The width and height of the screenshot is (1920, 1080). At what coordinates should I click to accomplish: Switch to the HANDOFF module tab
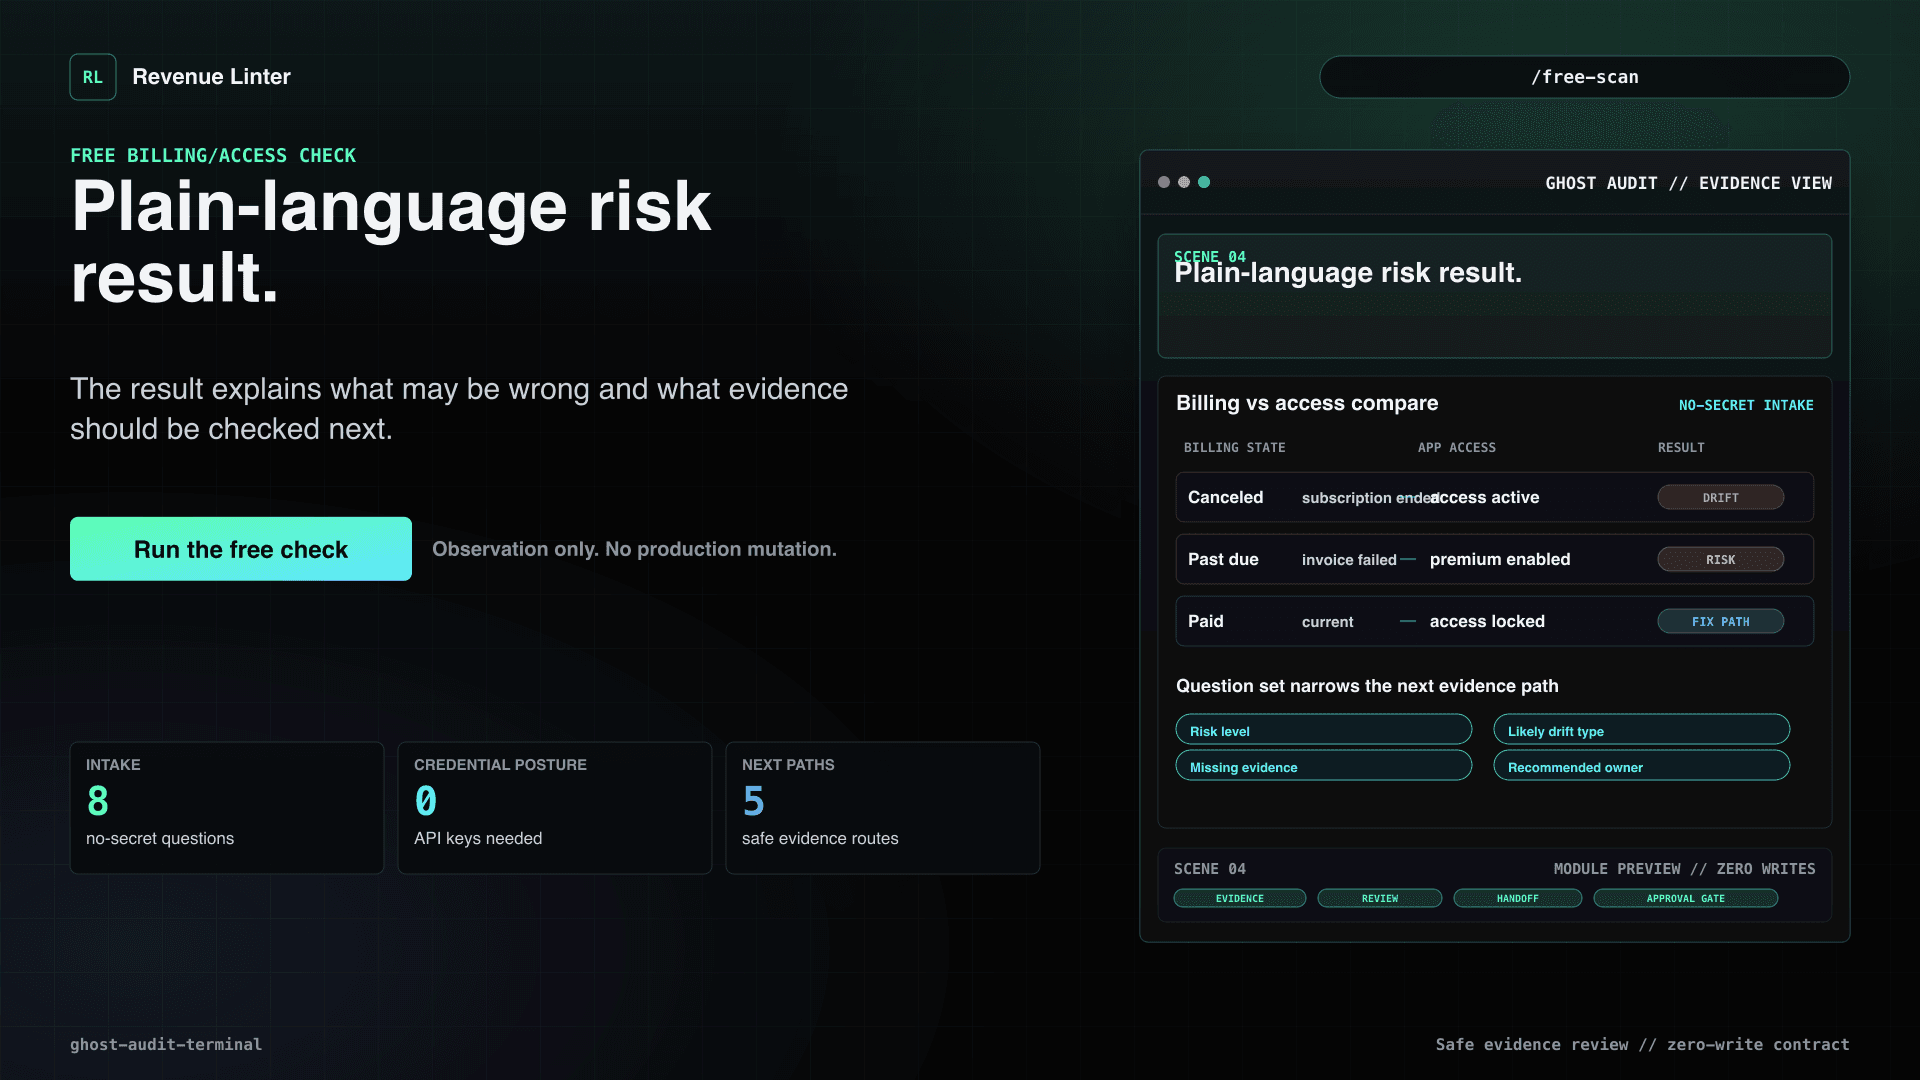click(x=1517, y=898)
